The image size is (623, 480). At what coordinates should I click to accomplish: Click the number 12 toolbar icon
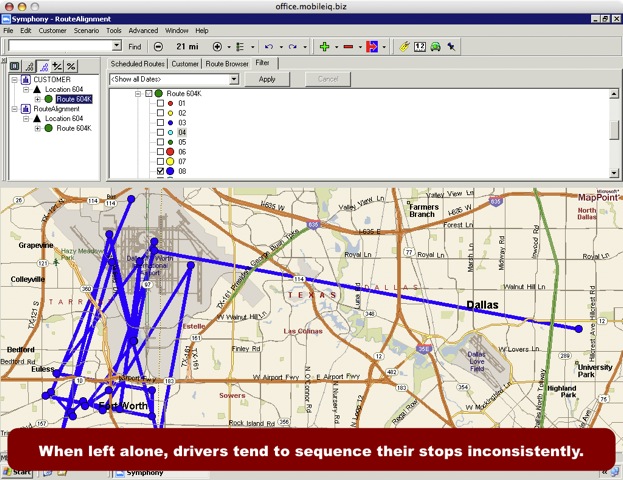pyautogui.click(x=419, y=46)
